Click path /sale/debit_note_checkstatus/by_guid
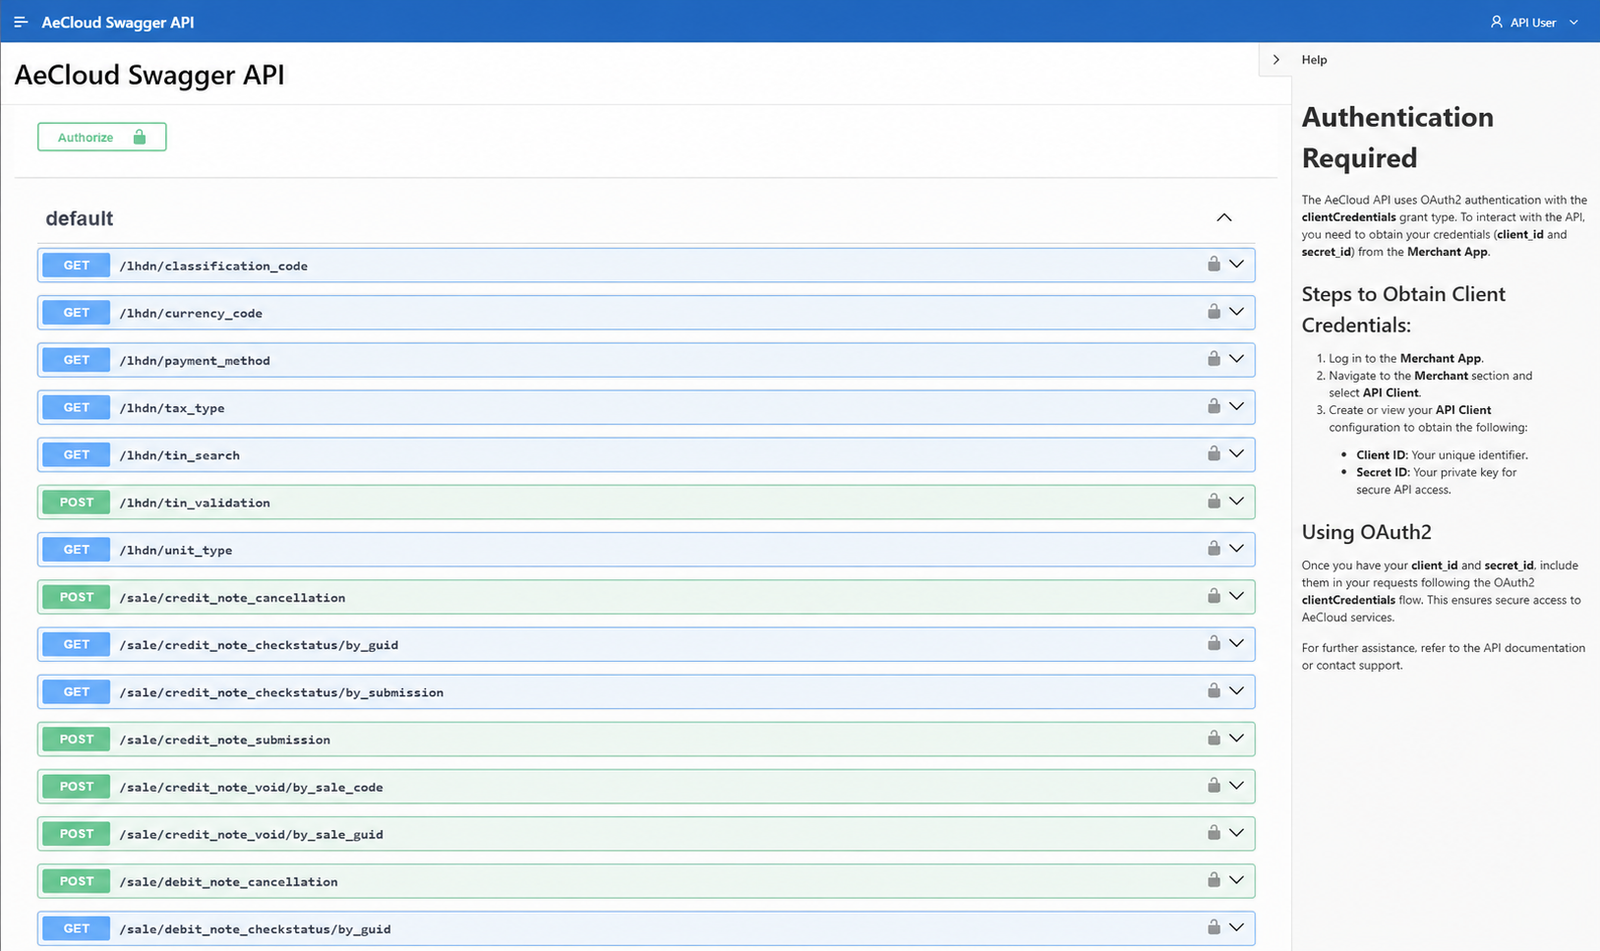 tap(255, 929)
